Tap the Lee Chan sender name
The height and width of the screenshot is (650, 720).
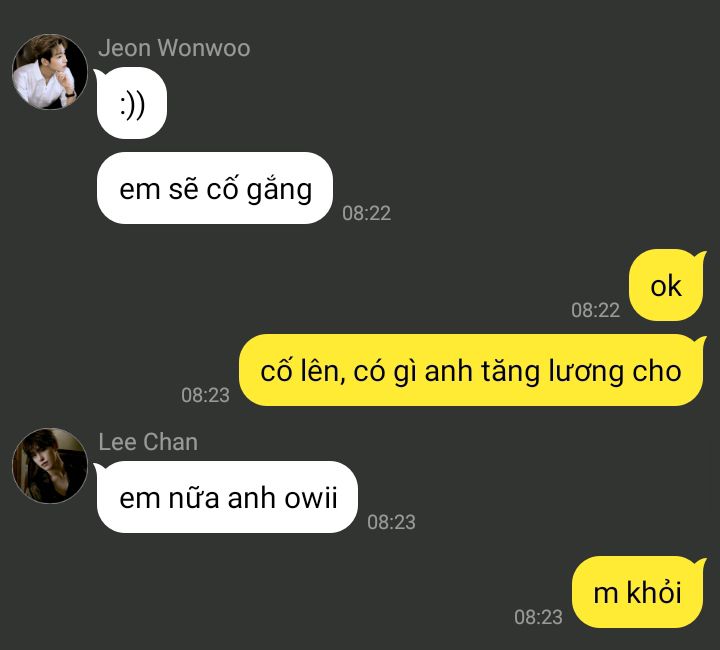[x=148, y=442]
